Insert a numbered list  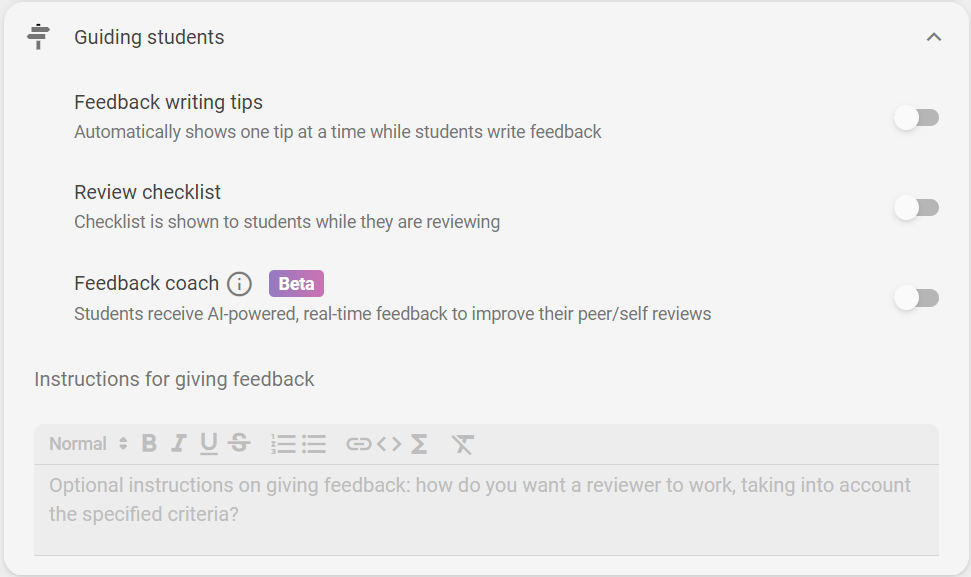pyautogui.click(x=283, y=444)
